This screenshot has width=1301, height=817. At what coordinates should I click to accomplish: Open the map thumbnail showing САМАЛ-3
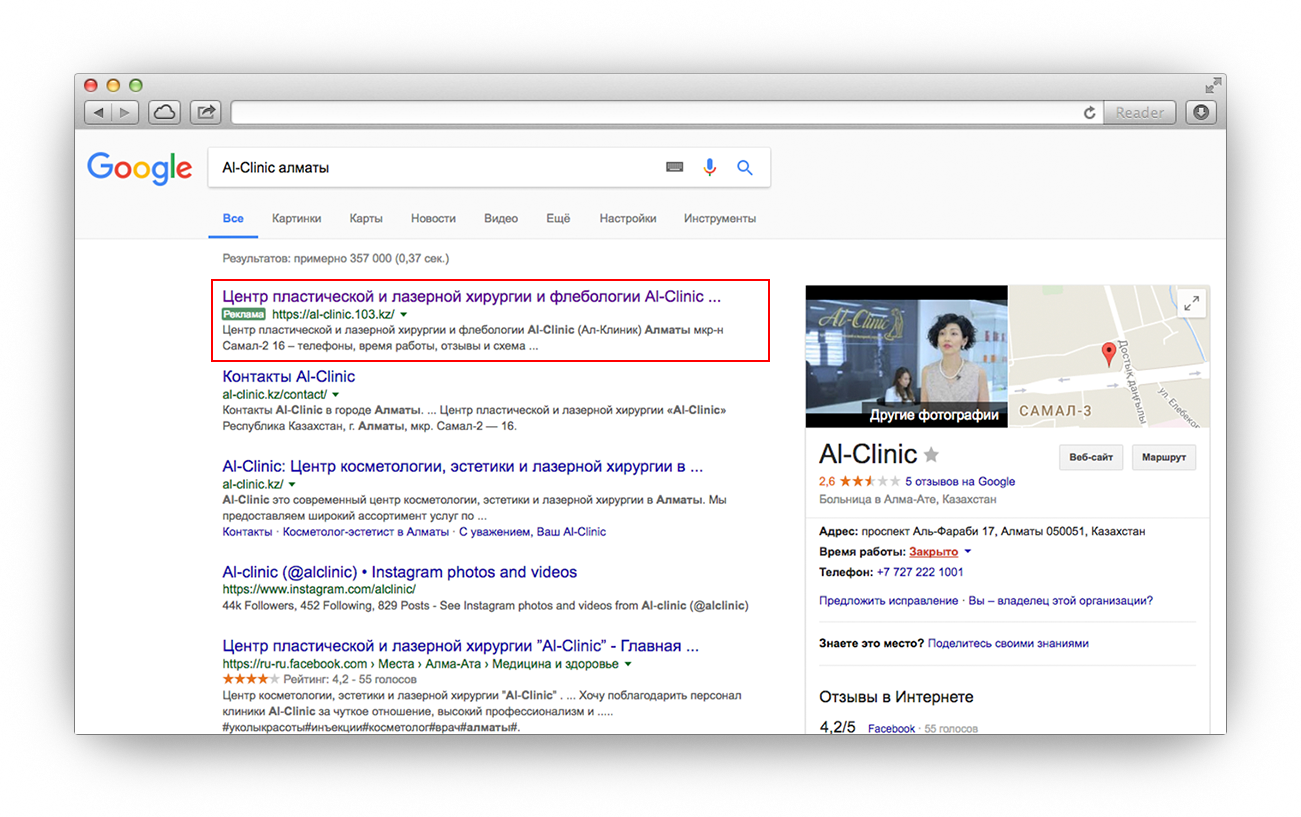point(1109,356)
